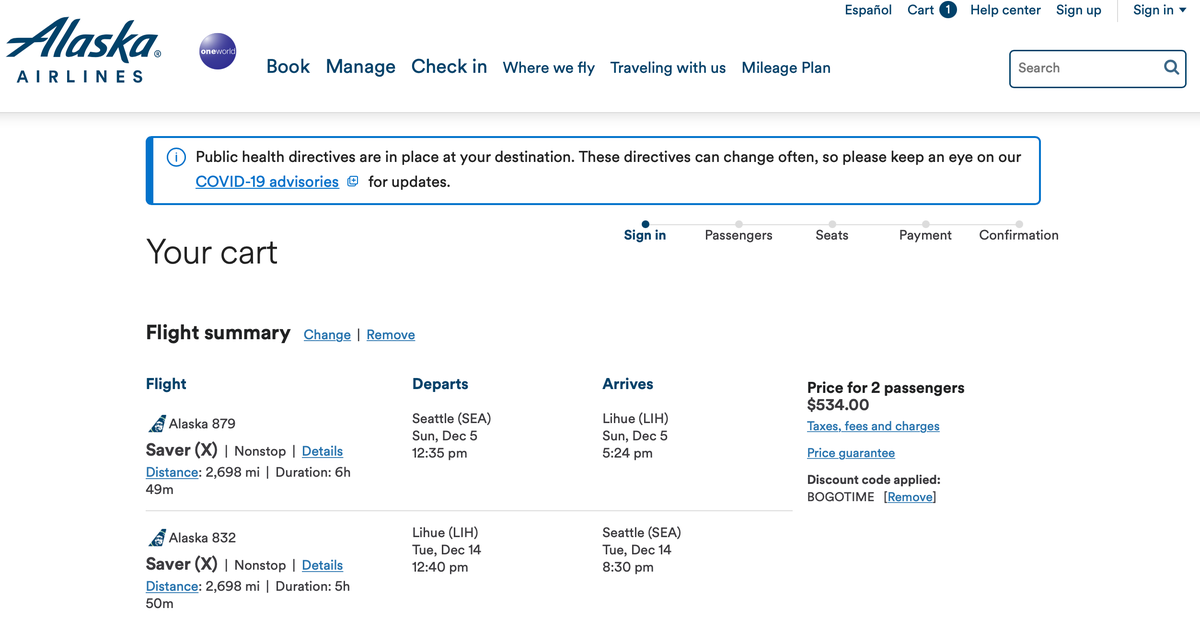
Task: Click the airplane icon next to Alaska 879
Action: (x=157, y=423)
